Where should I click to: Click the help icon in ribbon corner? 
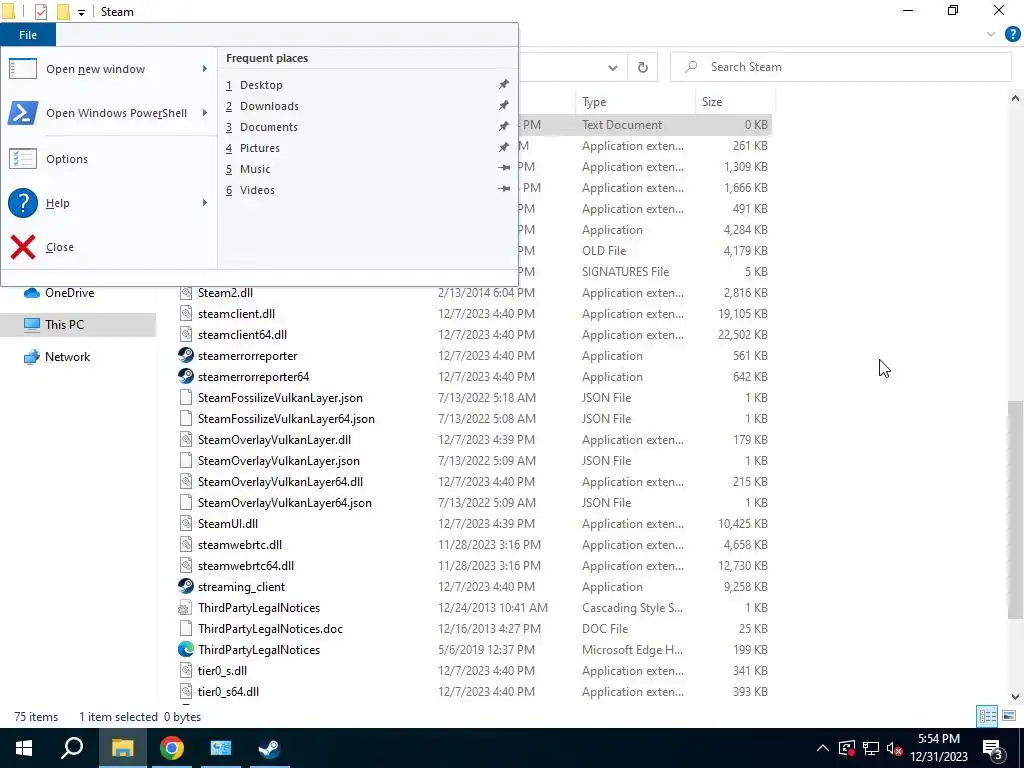pos(1012,34)
